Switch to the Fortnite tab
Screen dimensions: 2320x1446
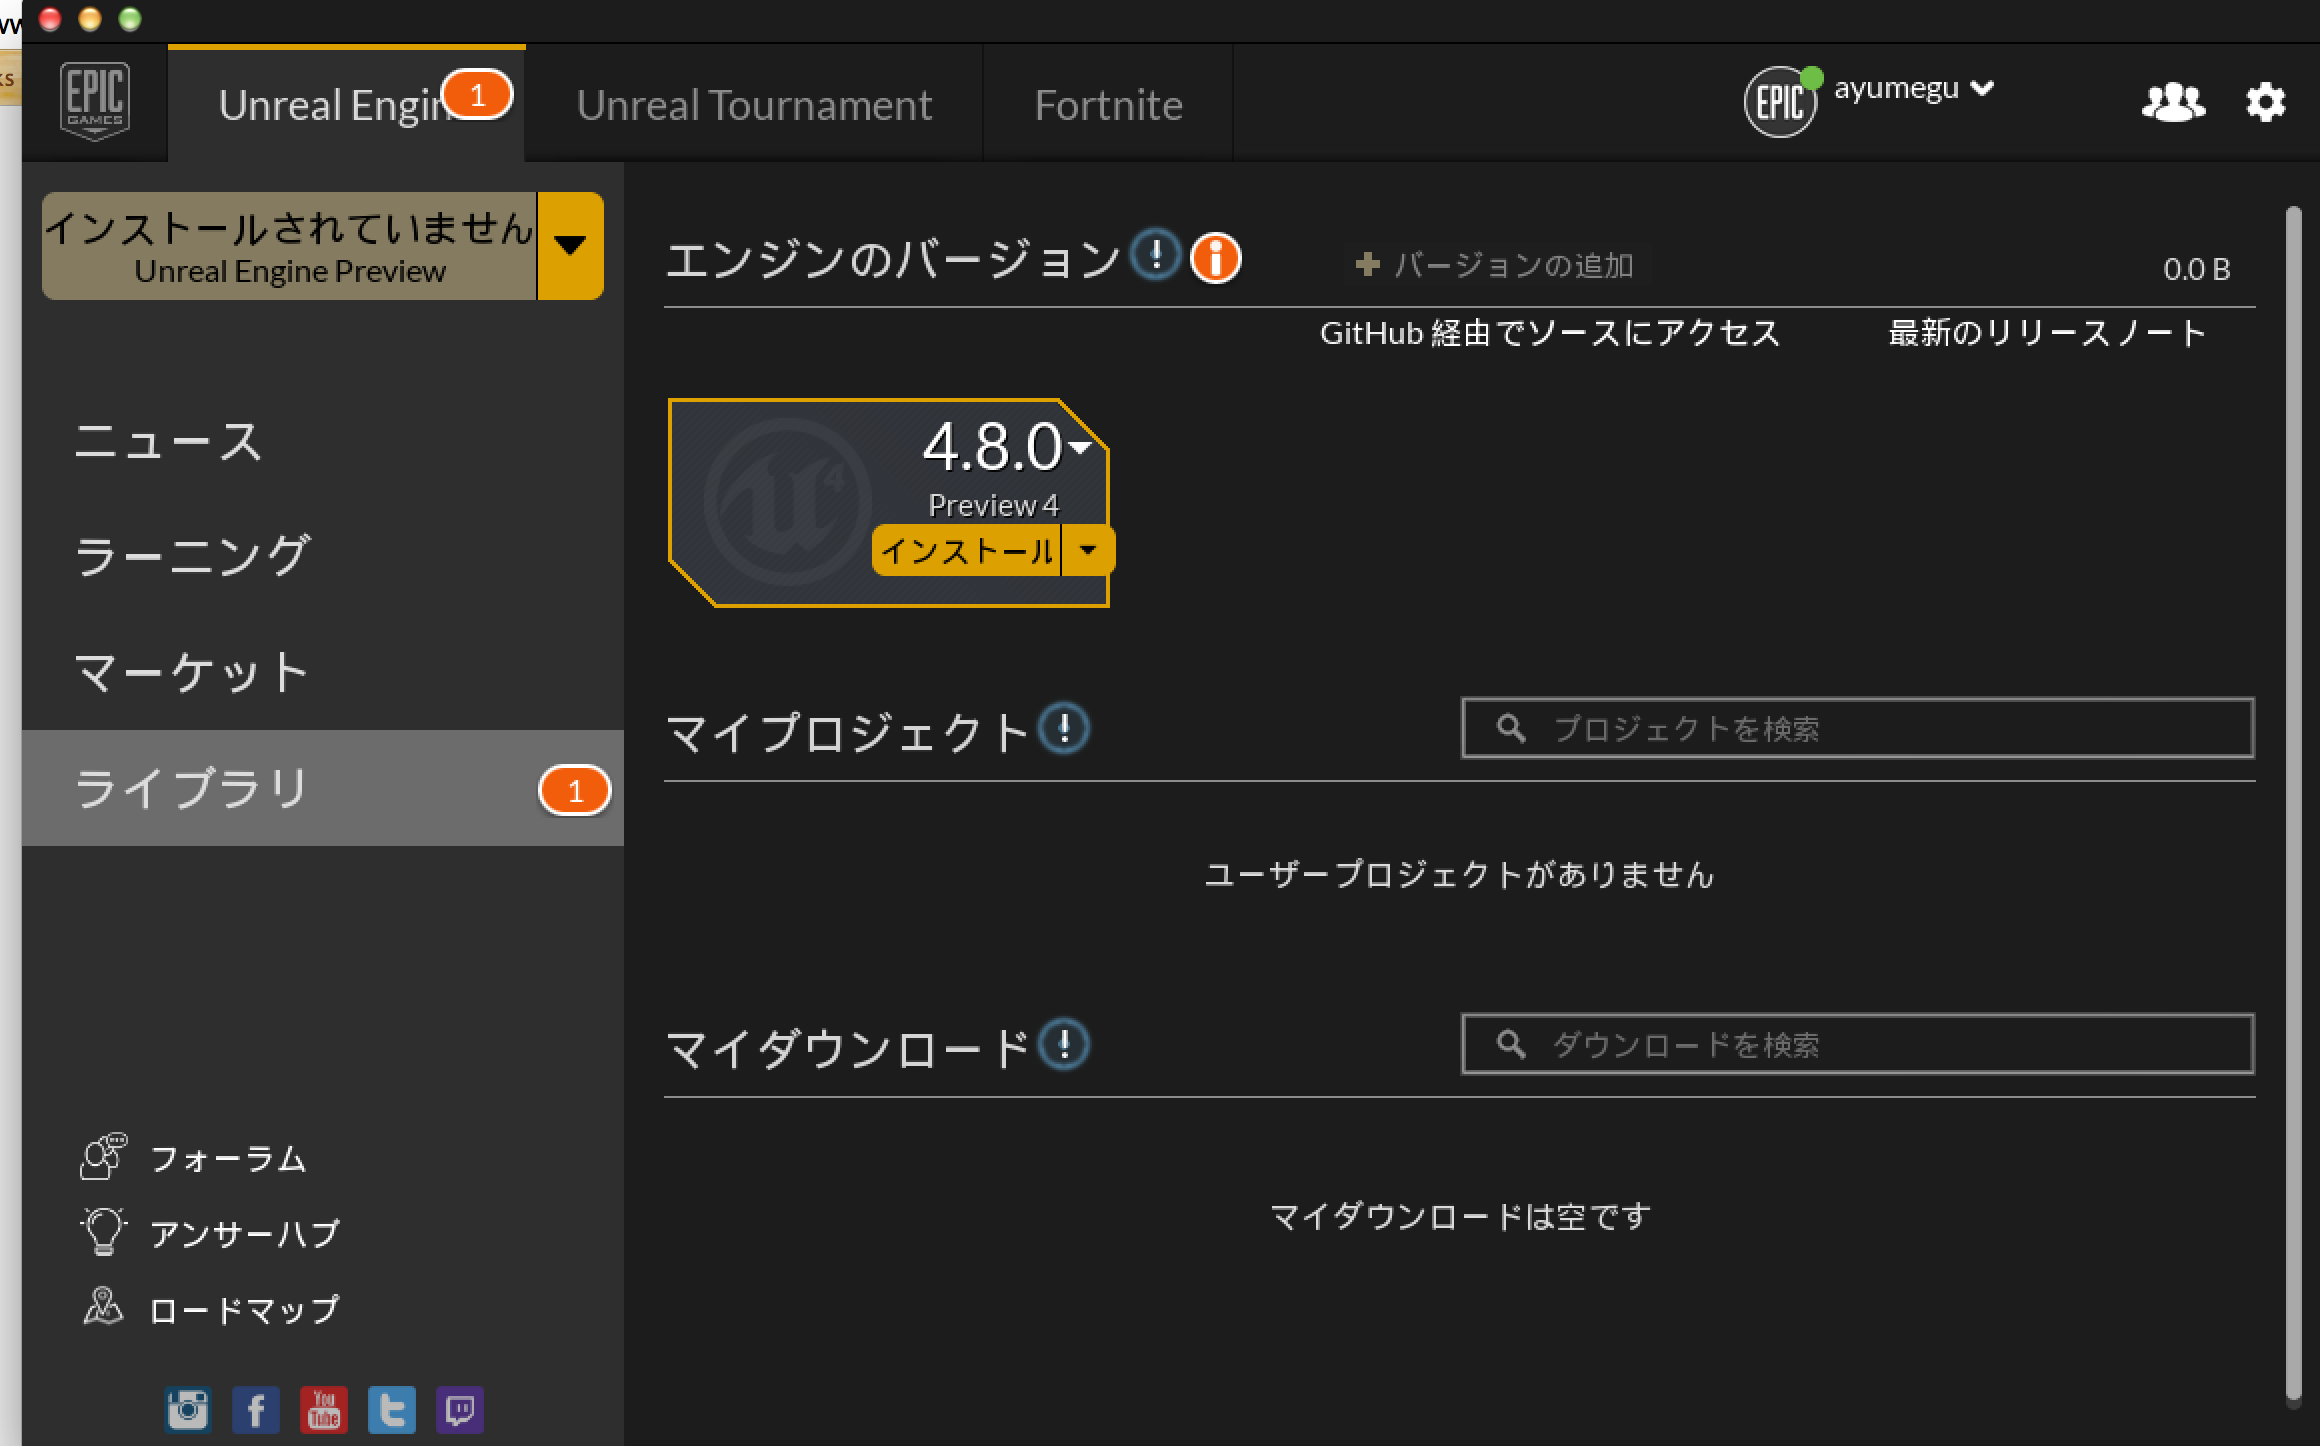click(x=1108, y=104)
